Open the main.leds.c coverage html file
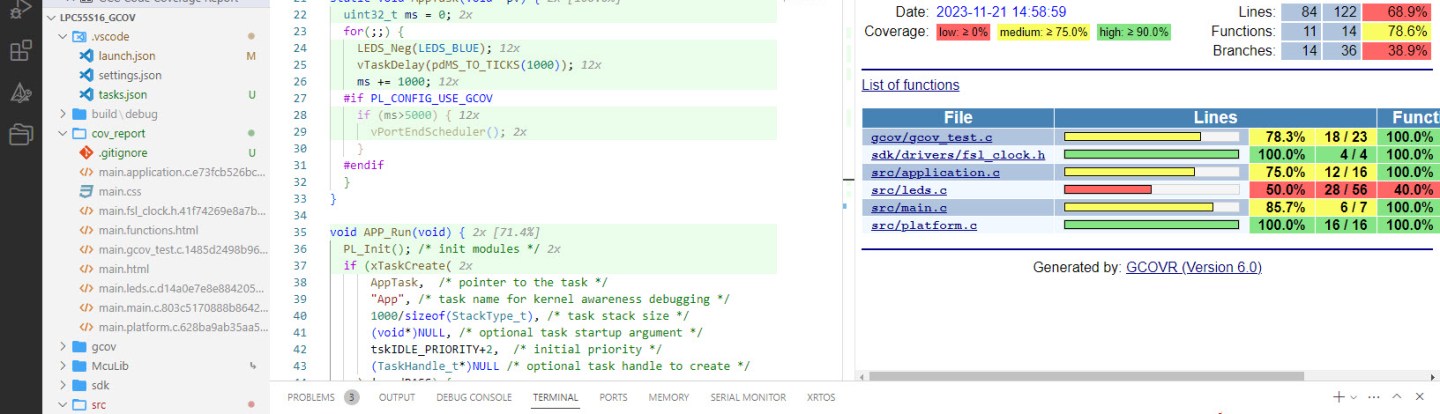 coord(180,289)
